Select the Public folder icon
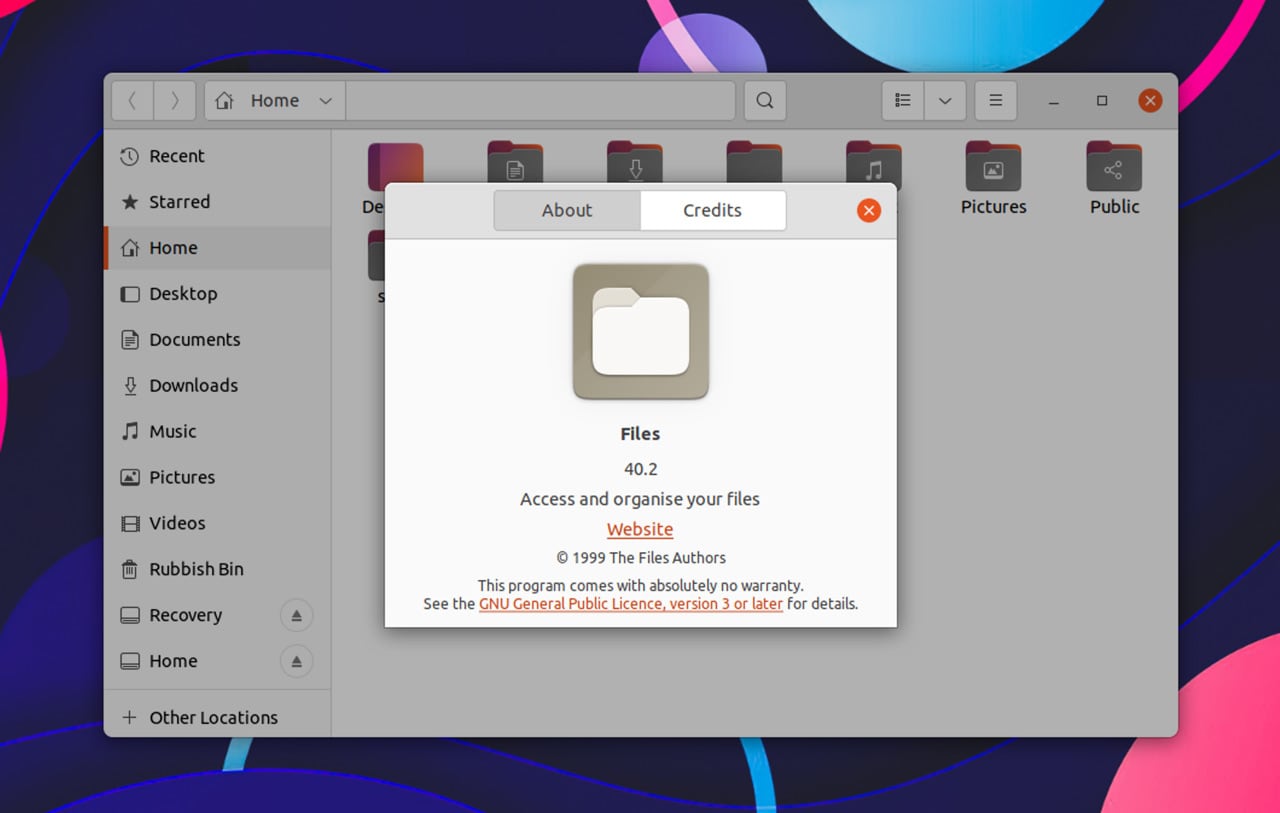The image size is (1280, 813). tap(1114, 167)
